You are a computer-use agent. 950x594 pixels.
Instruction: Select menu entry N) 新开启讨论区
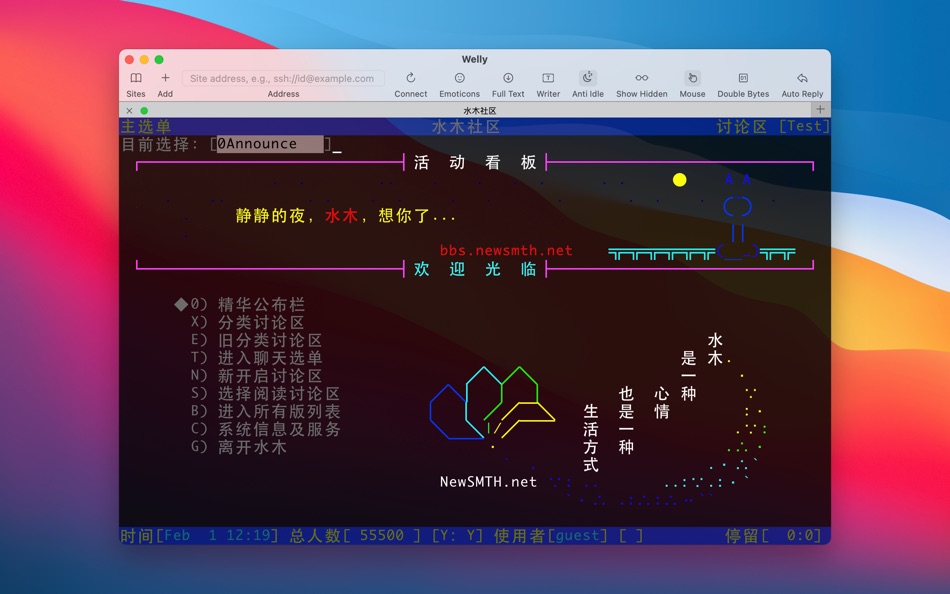(256, 376)
